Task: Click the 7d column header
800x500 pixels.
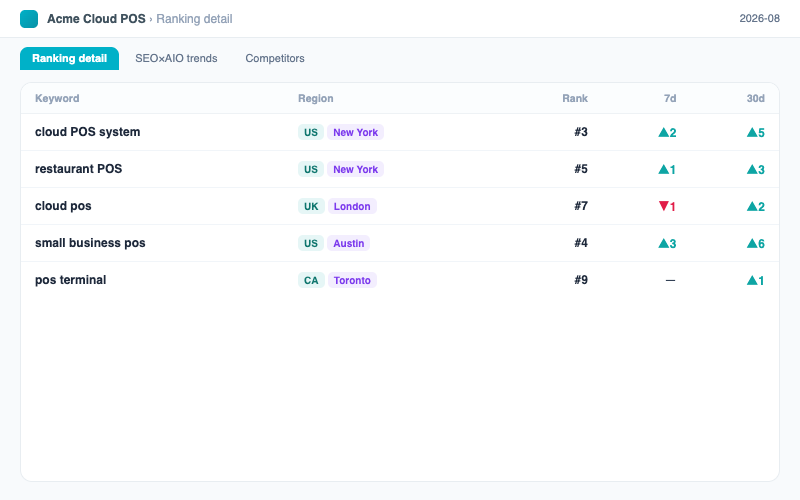Action: [x=670, y=98]
